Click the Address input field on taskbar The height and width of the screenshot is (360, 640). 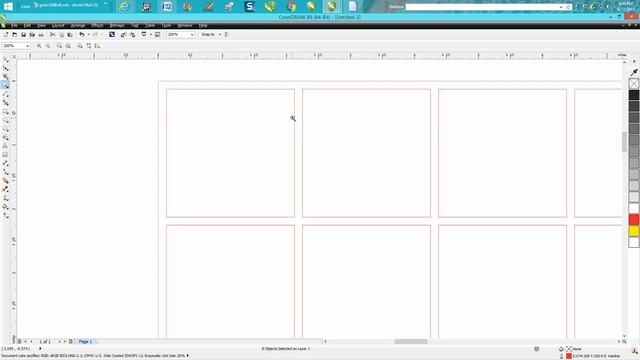(x=482, y=7)
